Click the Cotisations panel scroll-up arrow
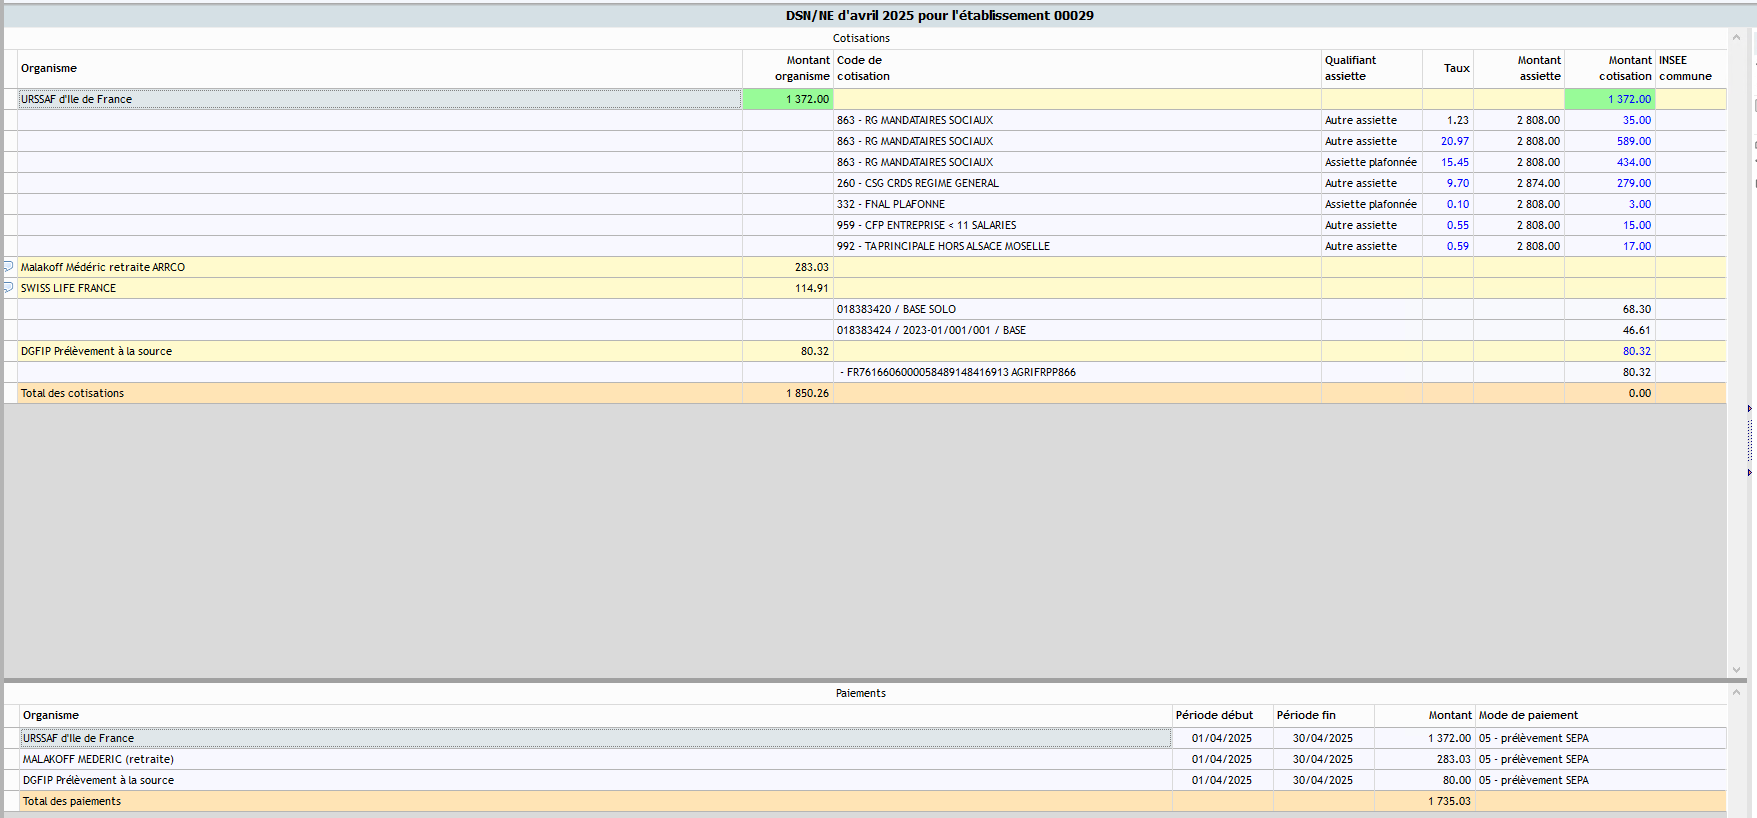Screen dimensions: 1757x818 [1736, 38]
